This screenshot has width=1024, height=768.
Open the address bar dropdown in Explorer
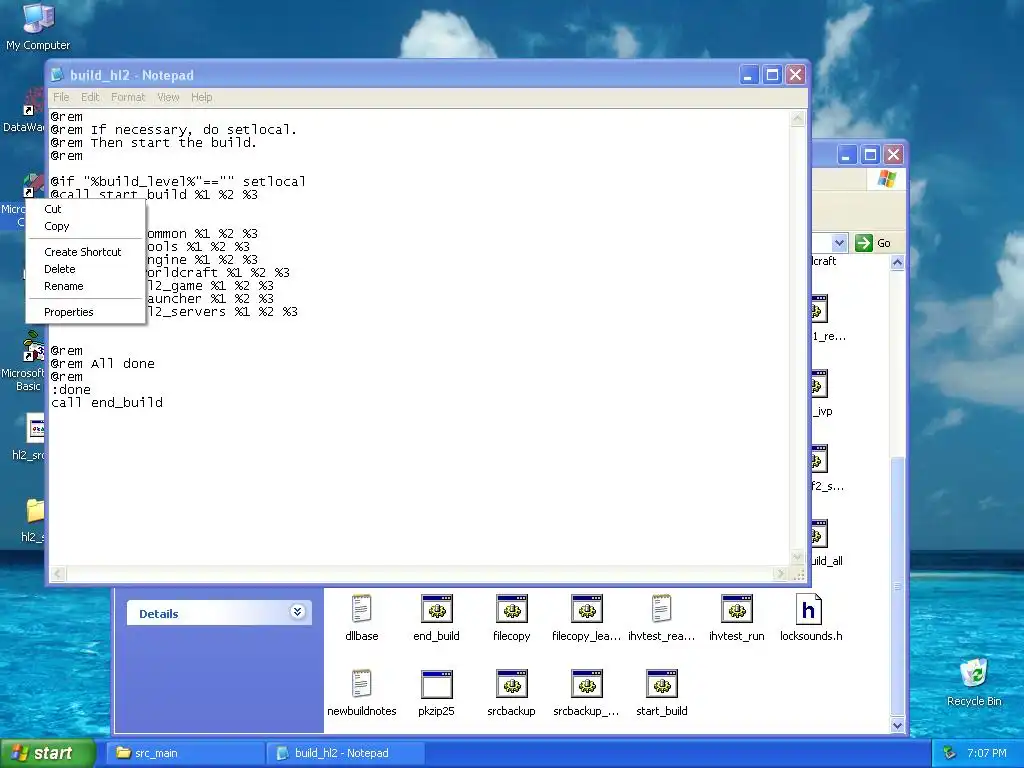tap(839, 243)
